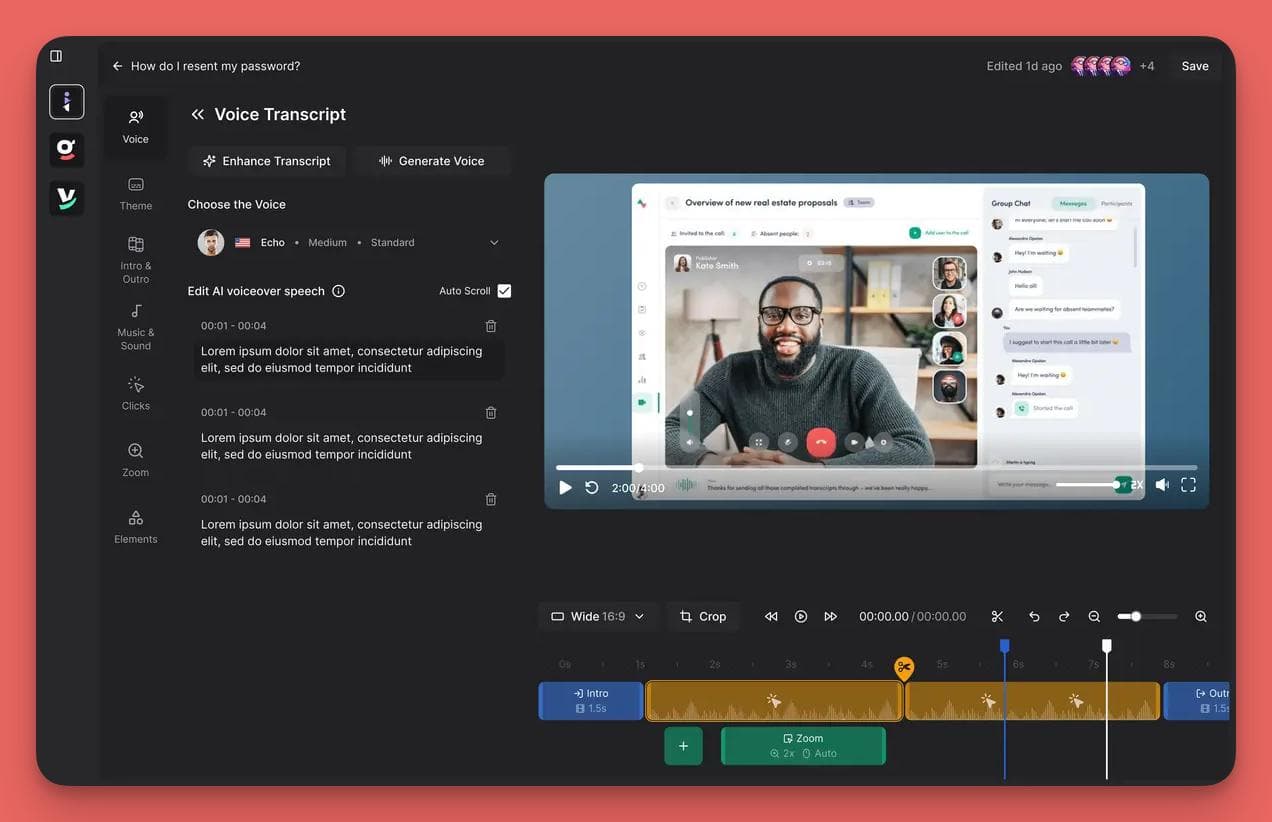This screenshot has height=822, width=1272.
Task: Open the Zoom effects panel
Action: (x=135, y=458)
